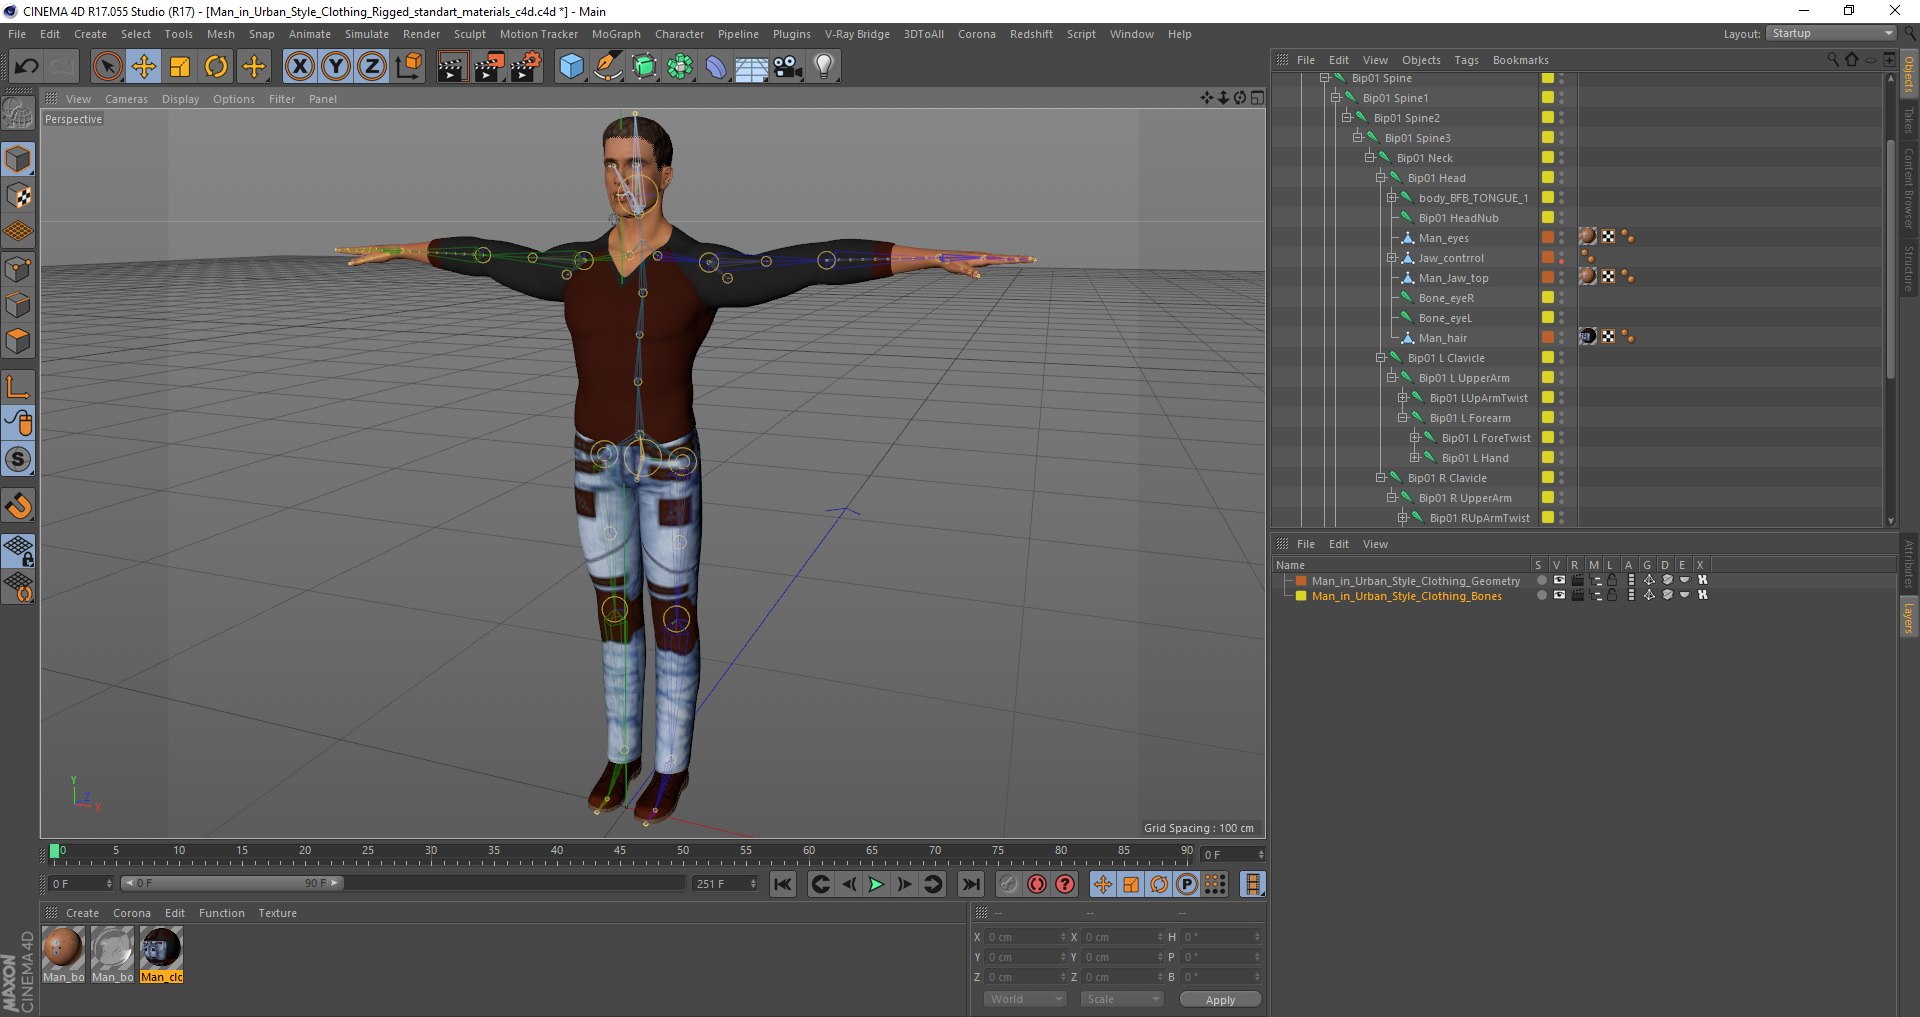This screenshot has width=1920, height=1017.
Task: Open the Layout Startup dropdown
Action: pyautogui.click(x=1830, y=34)
